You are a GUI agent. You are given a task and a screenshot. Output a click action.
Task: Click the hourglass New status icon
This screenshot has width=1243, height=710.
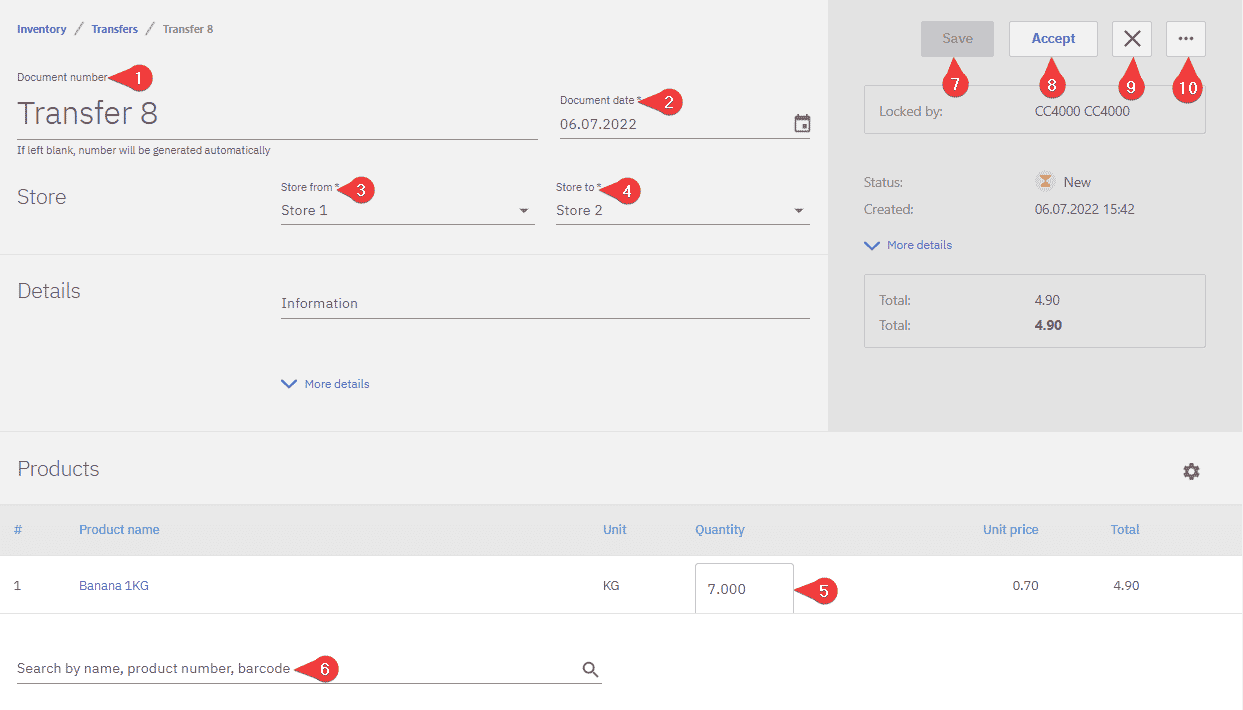[1045, 182]
